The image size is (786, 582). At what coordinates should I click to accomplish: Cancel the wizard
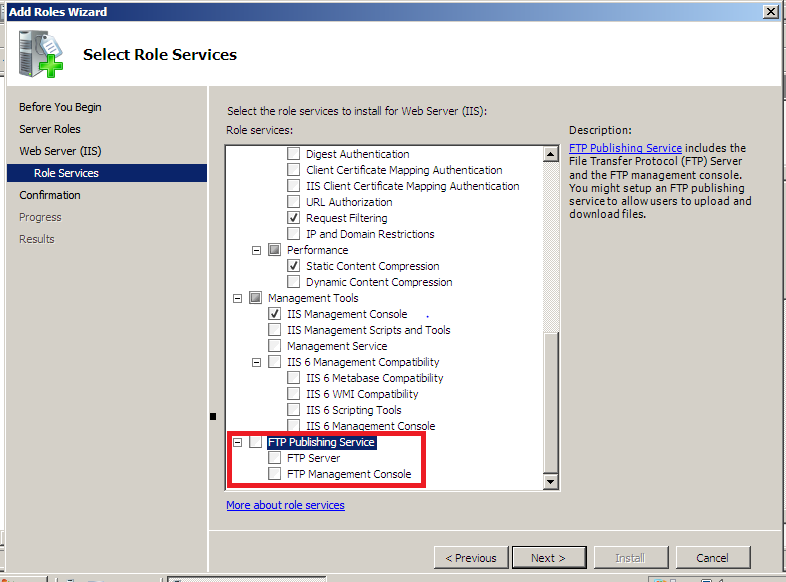click(713, 557)
